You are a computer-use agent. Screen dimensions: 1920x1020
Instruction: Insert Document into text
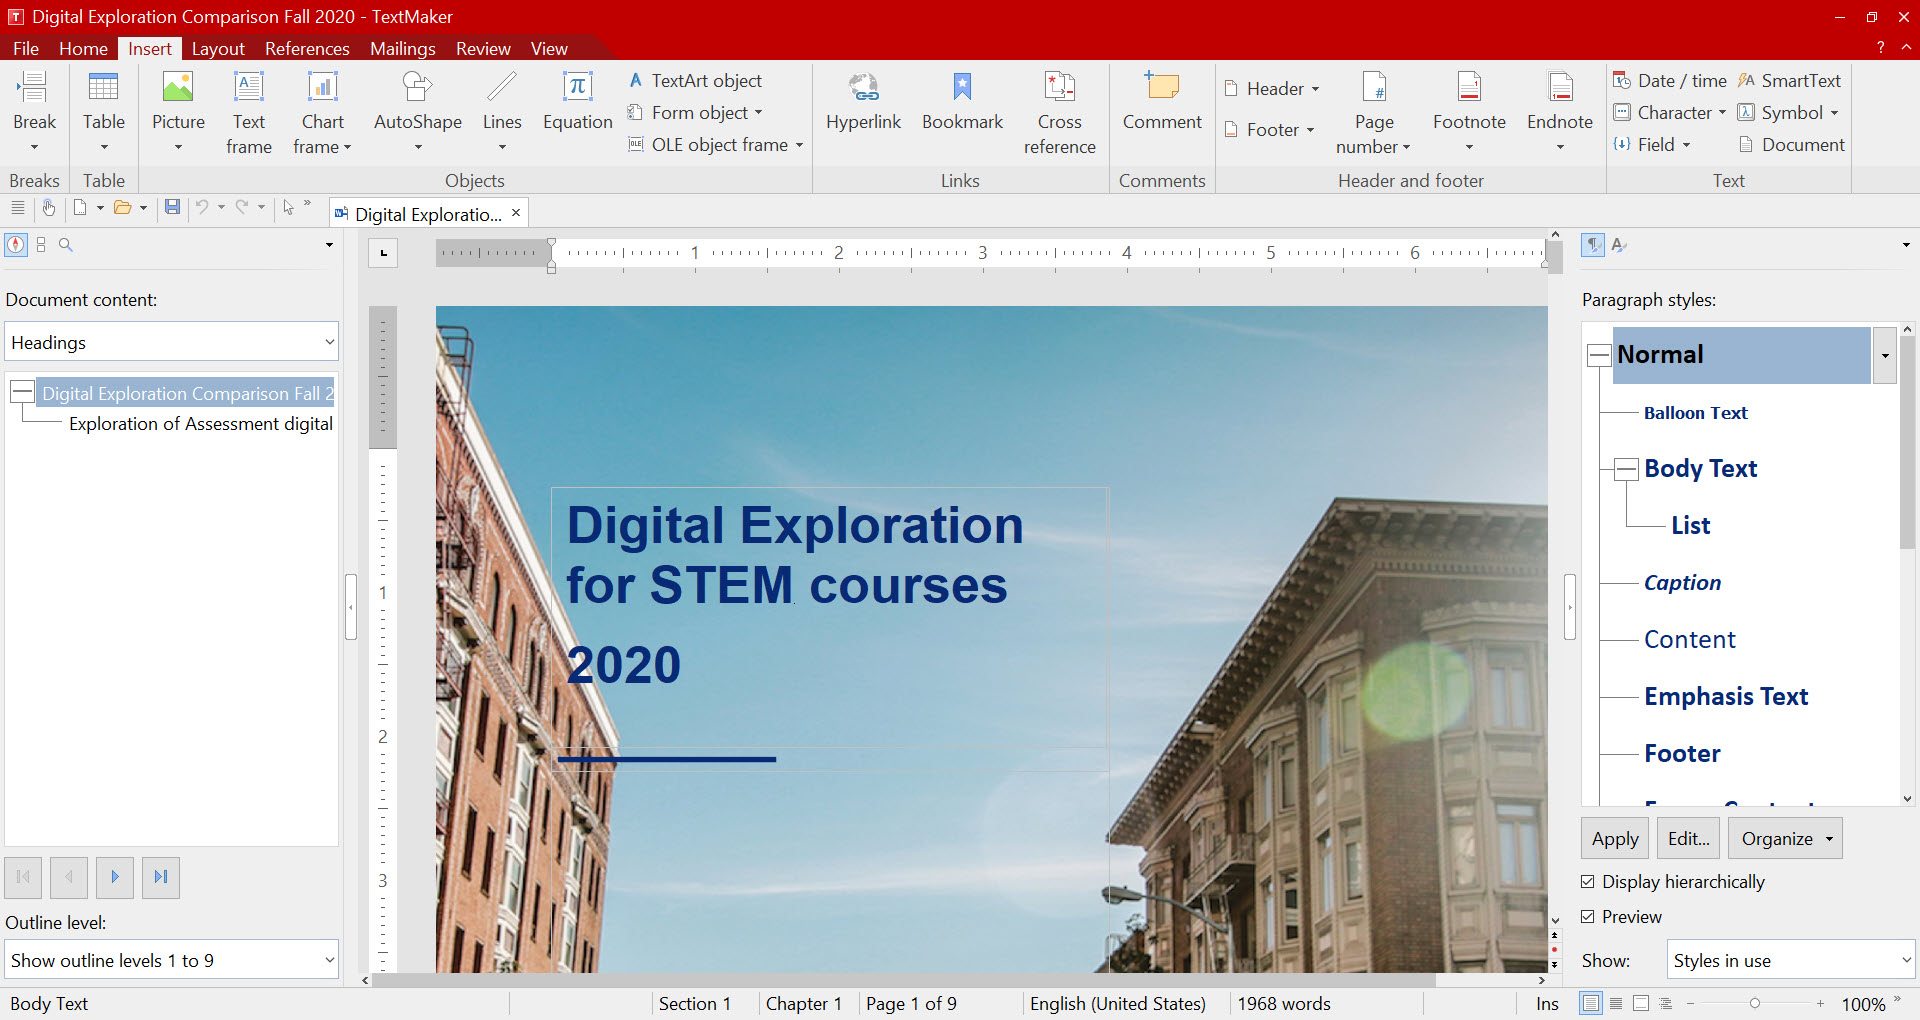tap(1792, 145)
